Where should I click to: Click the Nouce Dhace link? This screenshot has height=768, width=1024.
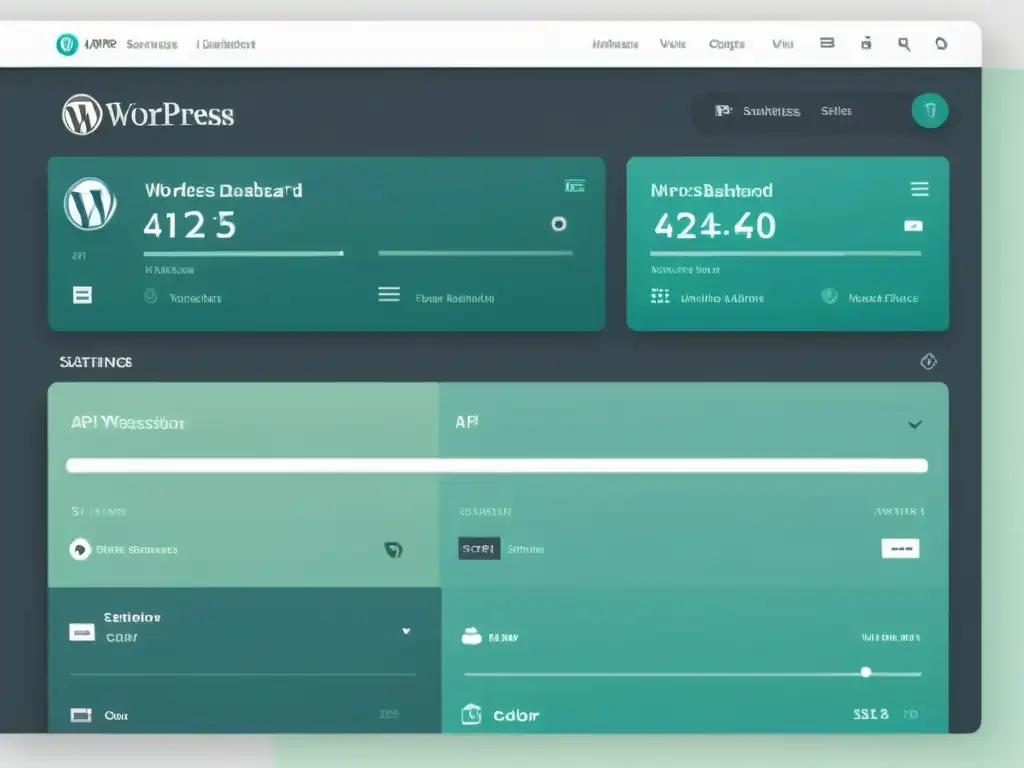point(883,298)
